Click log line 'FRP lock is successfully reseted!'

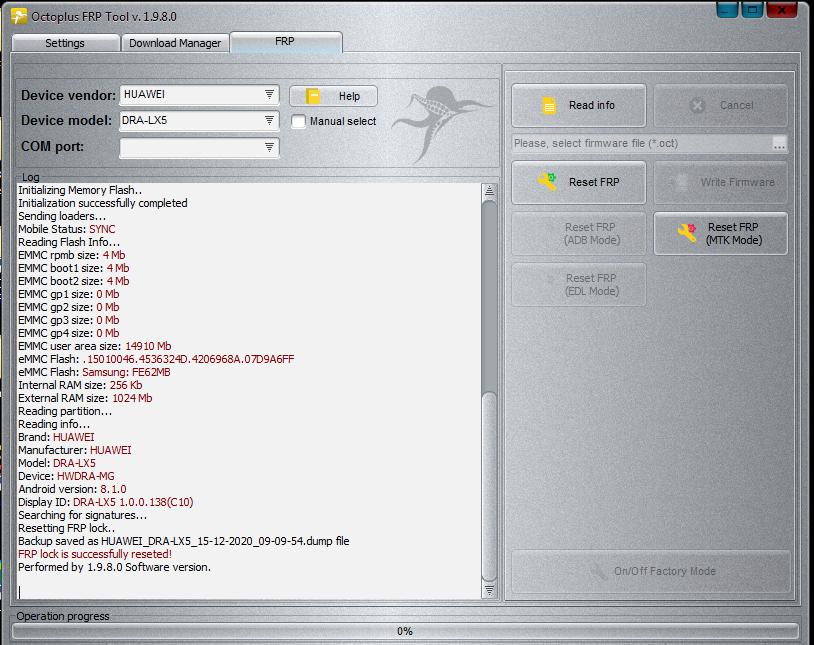tap(95, 554)
